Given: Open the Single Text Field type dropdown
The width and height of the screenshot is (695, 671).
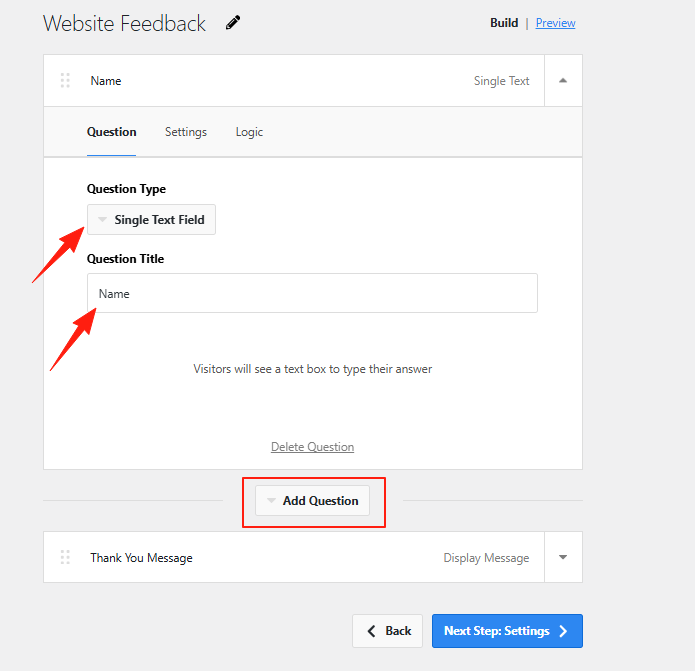Looking at the screenshot, I should pos(151,220).
